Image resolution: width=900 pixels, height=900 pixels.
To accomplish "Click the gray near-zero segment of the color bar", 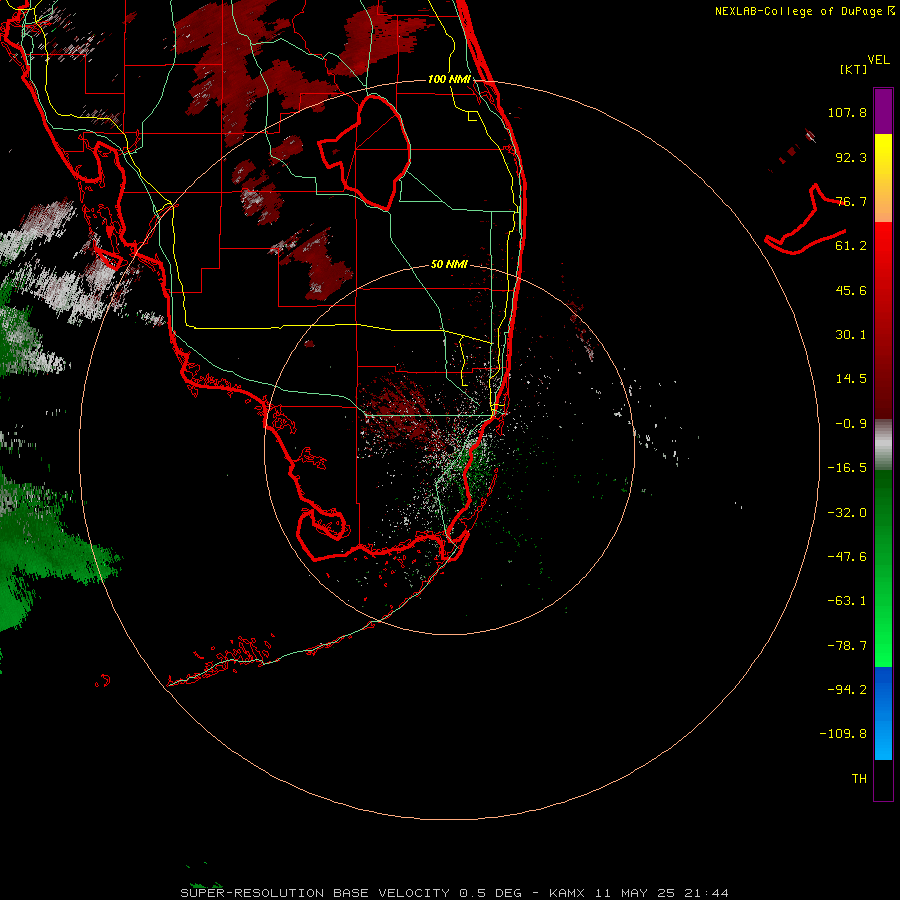I will click(x=883, y=445).
